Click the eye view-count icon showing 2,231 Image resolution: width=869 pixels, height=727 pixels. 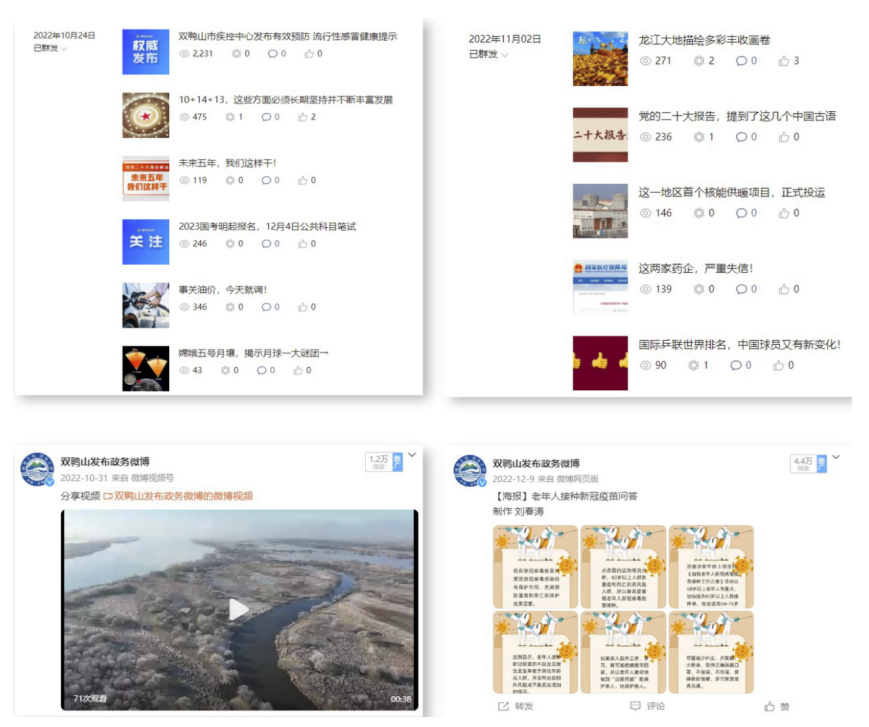[184, 54]
